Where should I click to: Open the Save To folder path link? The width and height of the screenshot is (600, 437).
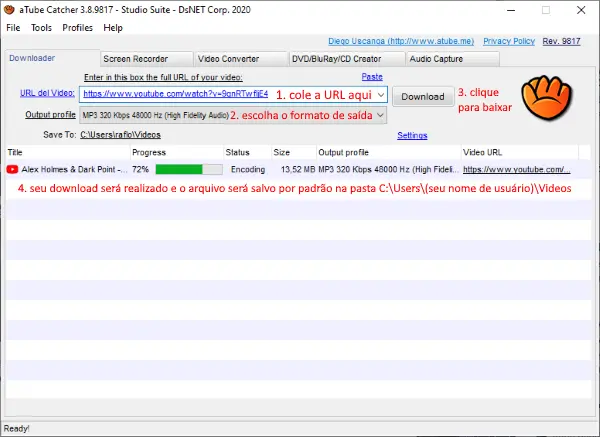120,135
